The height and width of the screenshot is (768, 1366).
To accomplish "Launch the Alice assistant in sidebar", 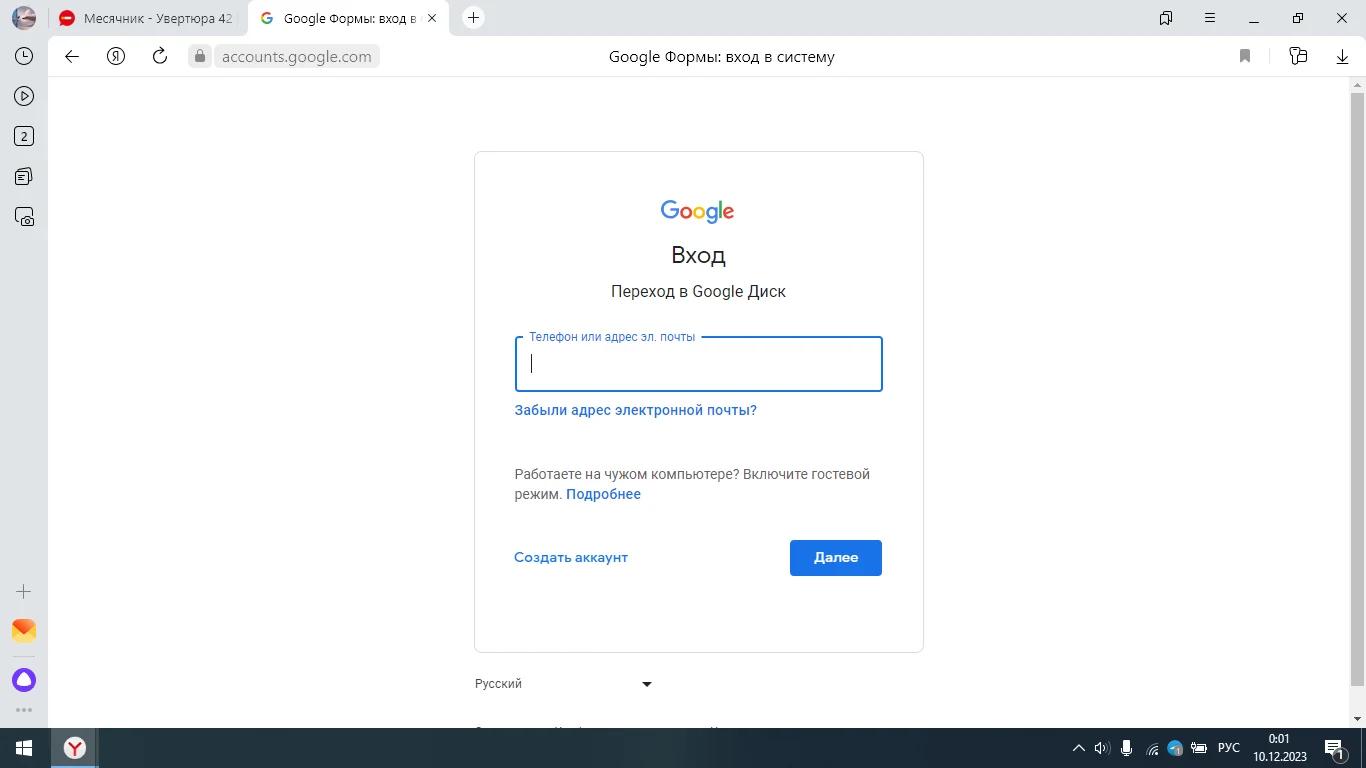I will click(24, 681).
